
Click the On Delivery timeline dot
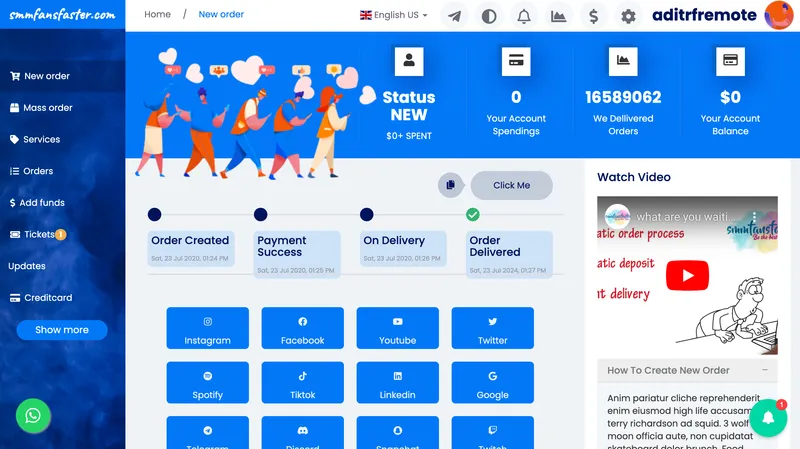click(x=366, y=215)
